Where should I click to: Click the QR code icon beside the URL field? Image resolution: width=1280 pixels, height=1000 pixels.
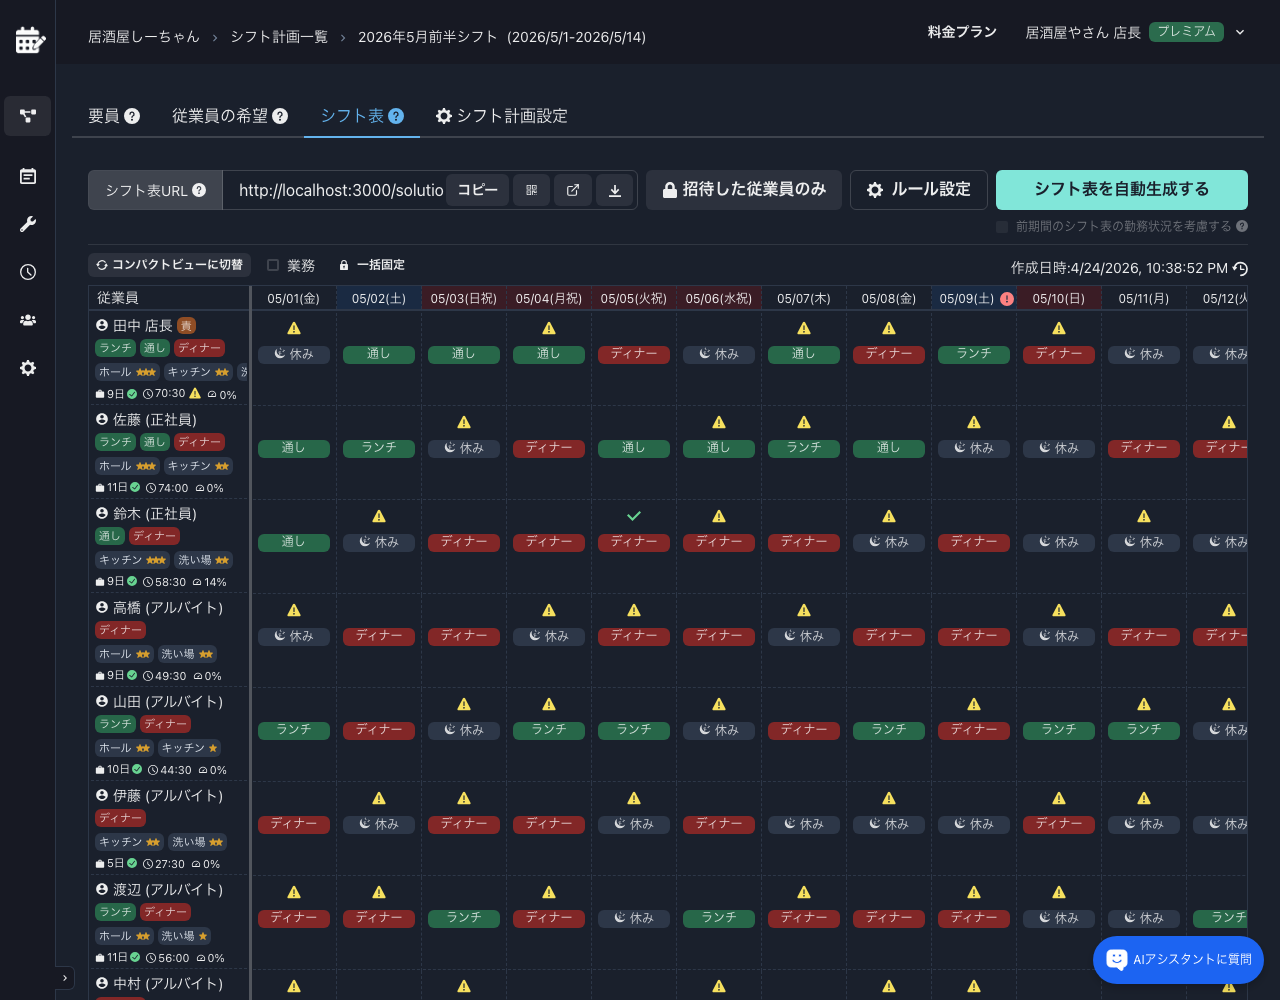click(x=531, y=190)
